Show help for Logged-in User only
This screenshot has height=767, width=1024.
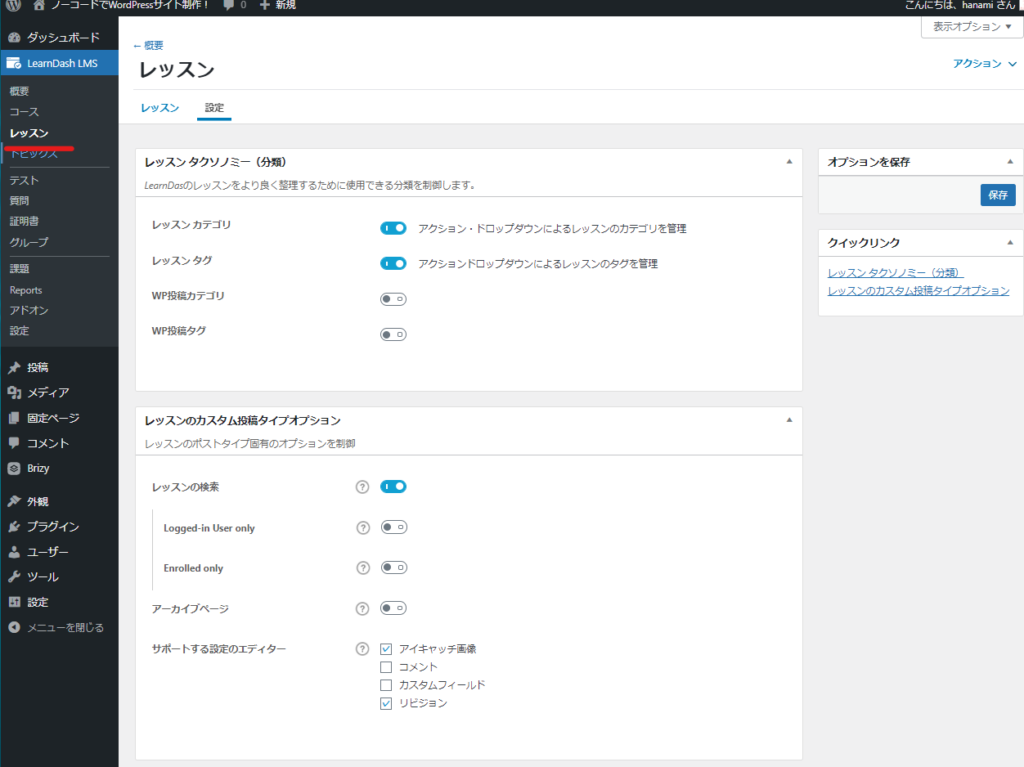[x=363, y=528]
